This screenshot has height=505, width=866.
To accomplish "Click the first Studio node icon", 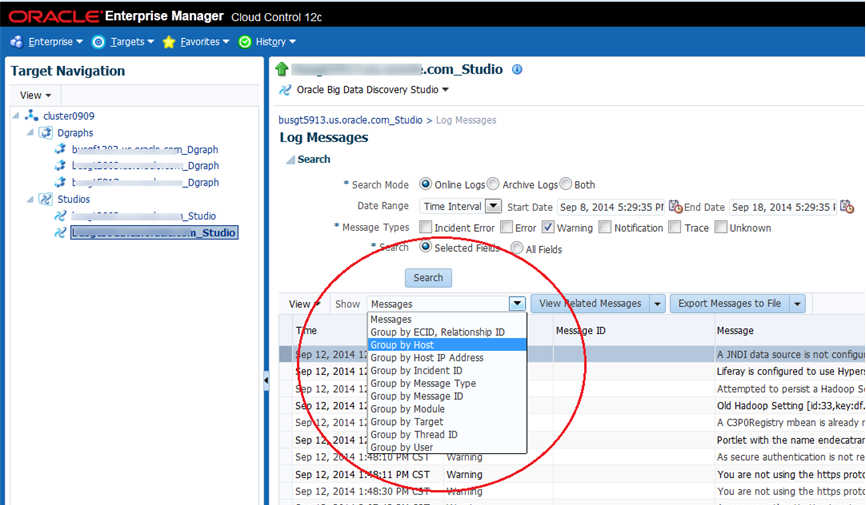I will pos(60,215).
